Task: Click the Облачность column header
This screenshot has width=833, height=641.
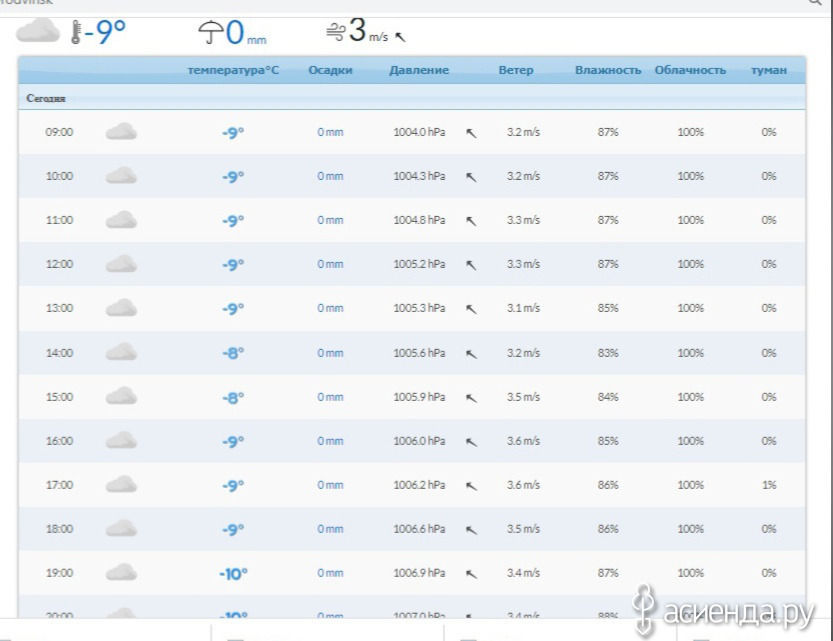Action: 690,71
